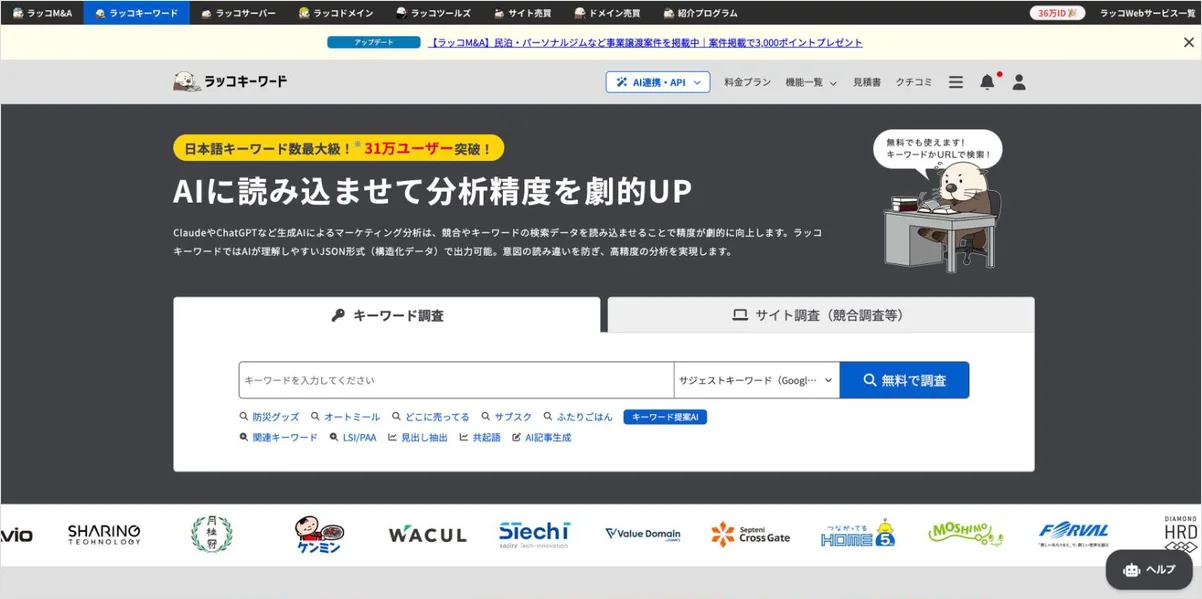Switch to サイト調査（競合調査等）tab
Viewport: 1202px width, 599px height.
coord(821,315)
